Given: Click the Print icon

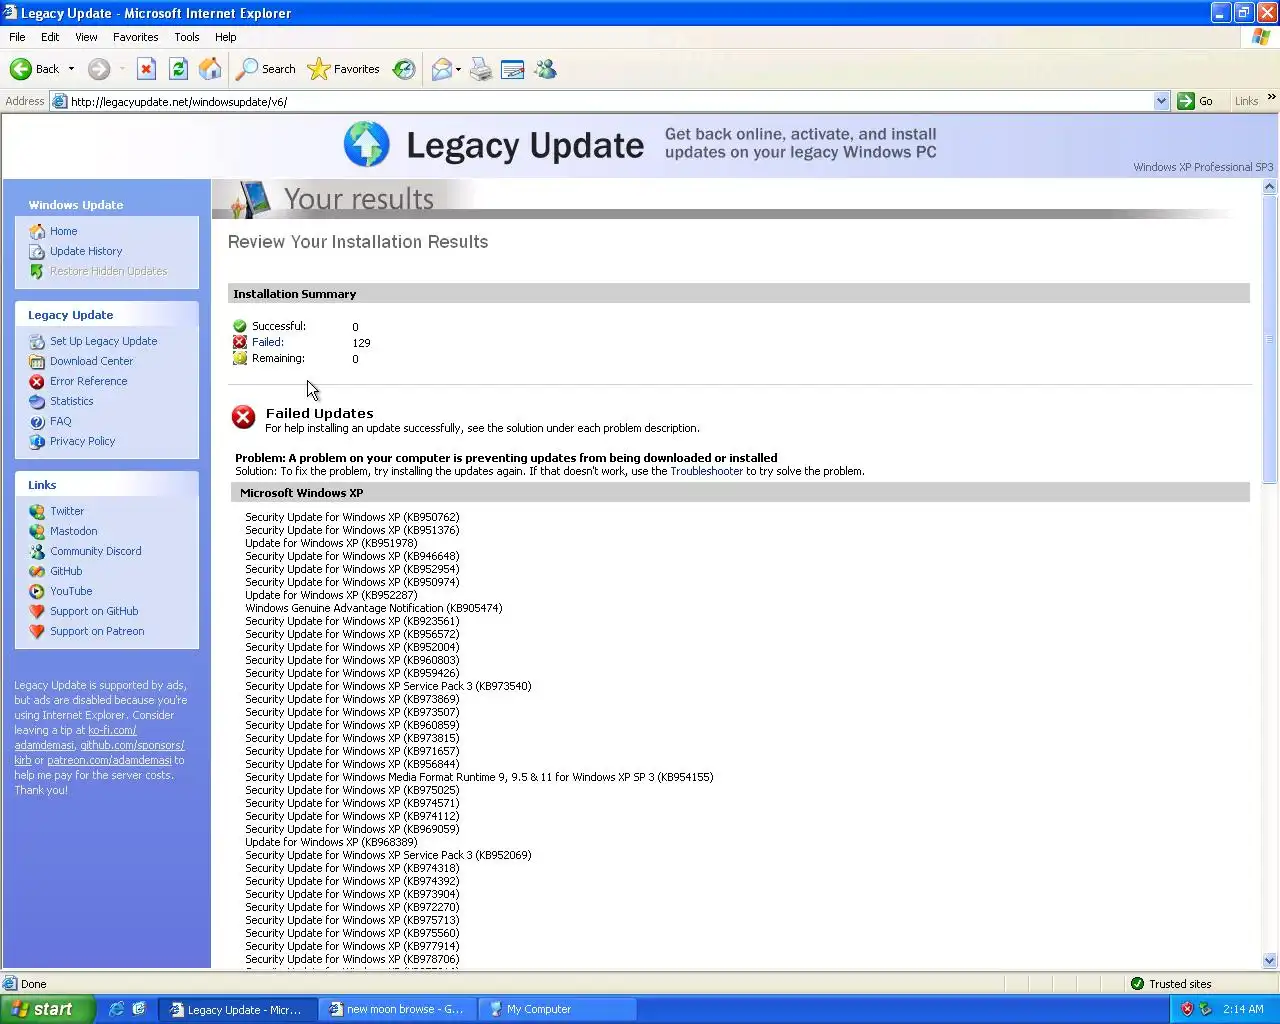Looking at the screenshot, I should click(481, 69).
